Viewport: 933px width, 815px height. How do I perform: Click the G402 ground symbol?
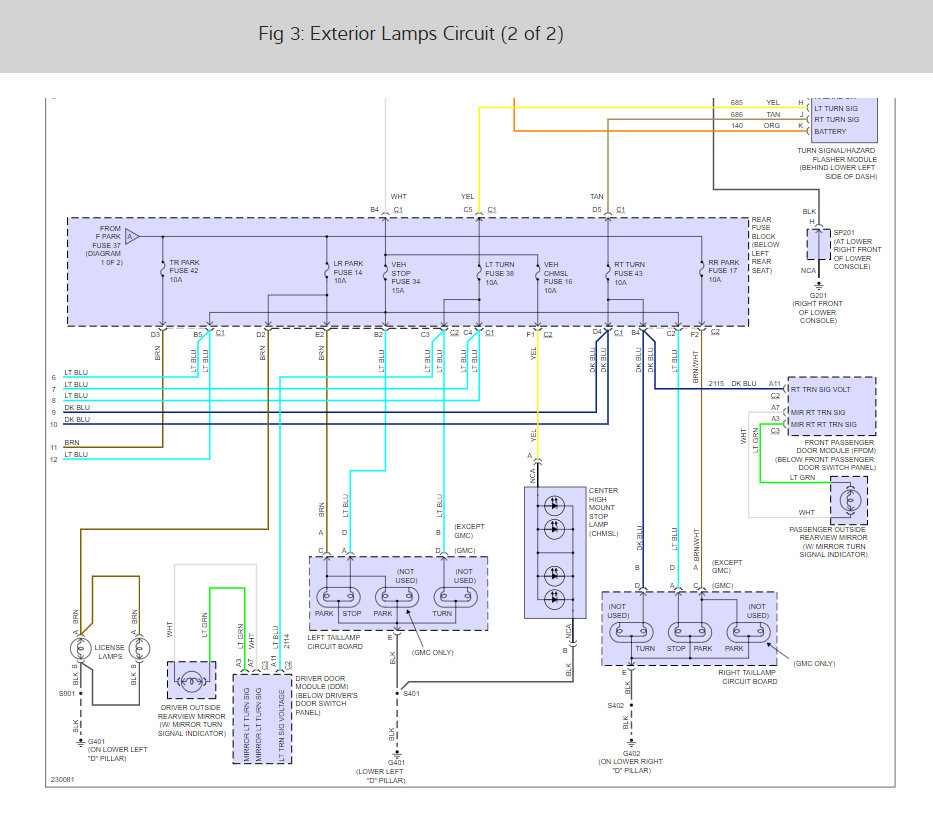coord(631,743)
